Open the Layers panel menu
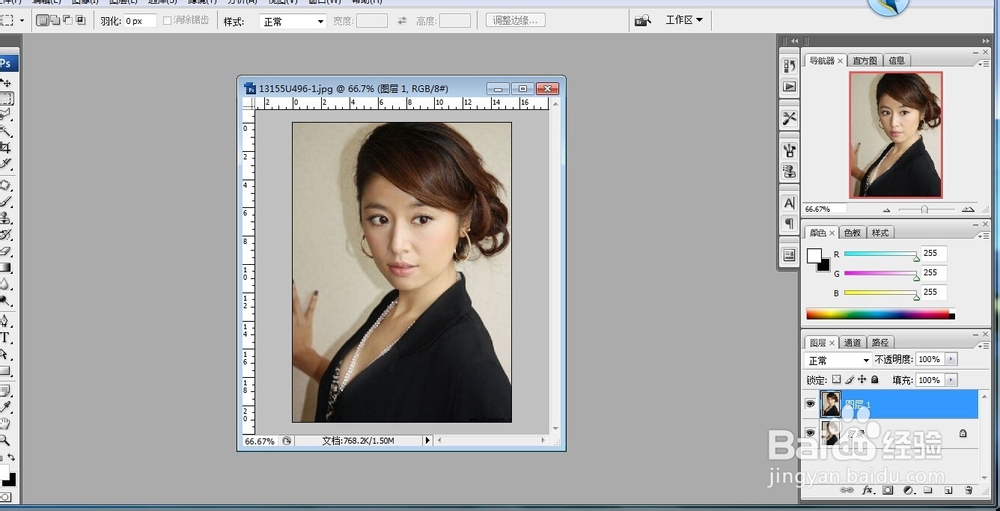 982,344
